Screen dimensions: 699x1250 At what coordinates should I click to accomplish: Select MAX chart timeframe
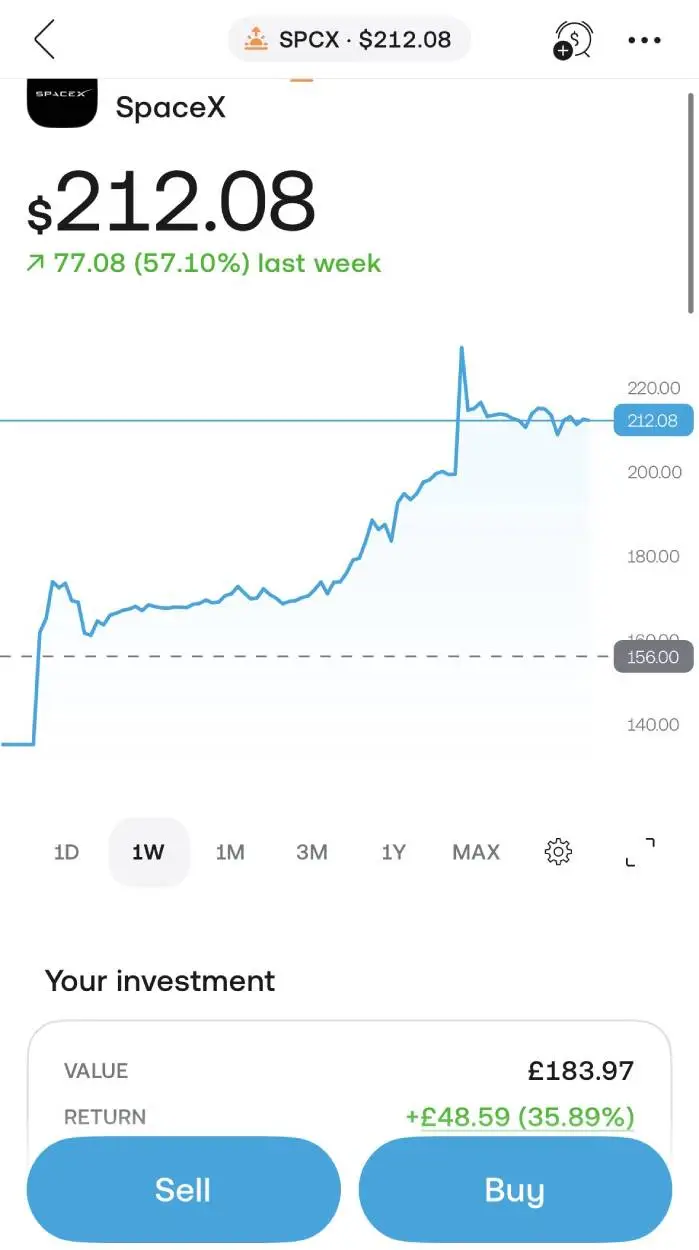point(476,852)
